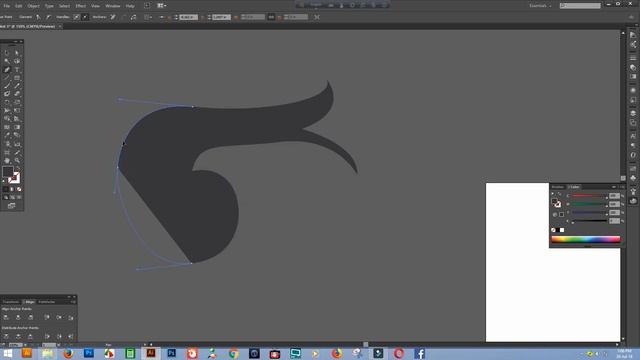Select the Perspective Grid tool
The width and height of the screenshot is (640, 360).
17,118
